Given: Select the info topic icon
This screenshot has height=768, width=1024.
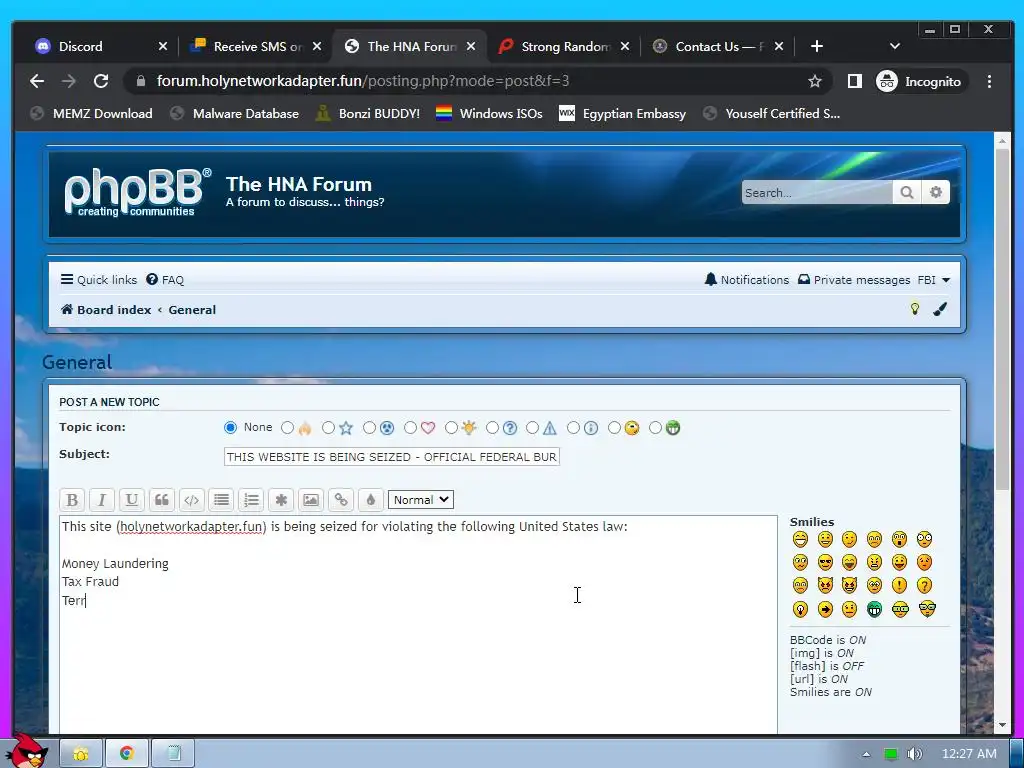Looking at the screenshot, I should 573,428.
